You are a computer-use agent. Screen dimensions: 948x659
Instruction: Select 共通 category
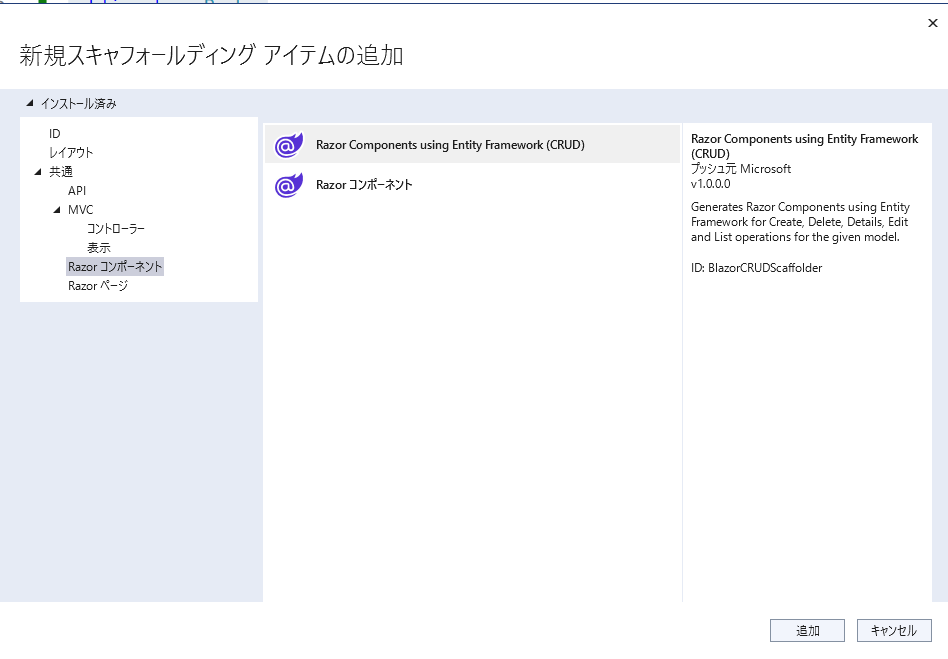point(60,172)
